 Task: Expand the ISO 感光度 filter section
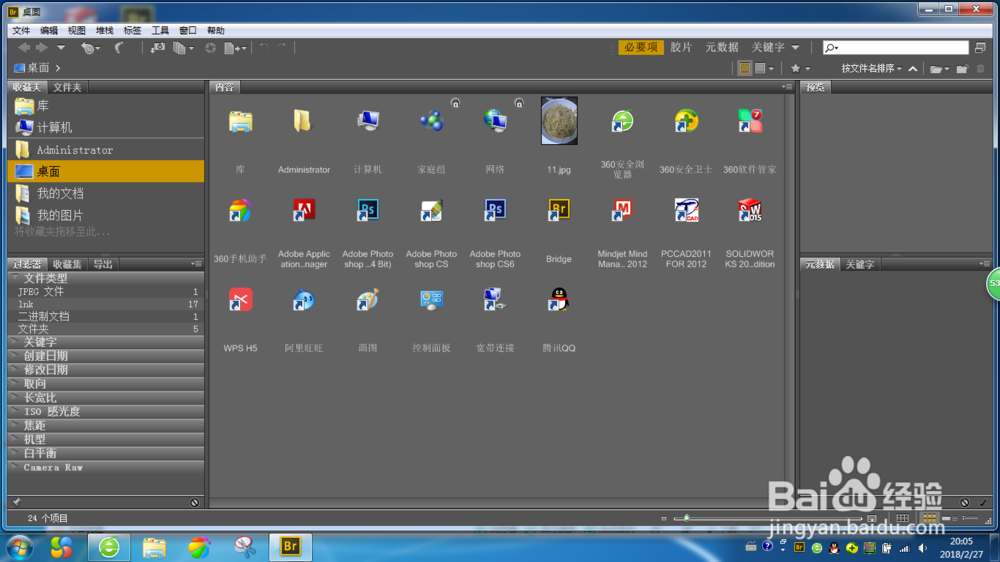point(14,411)
